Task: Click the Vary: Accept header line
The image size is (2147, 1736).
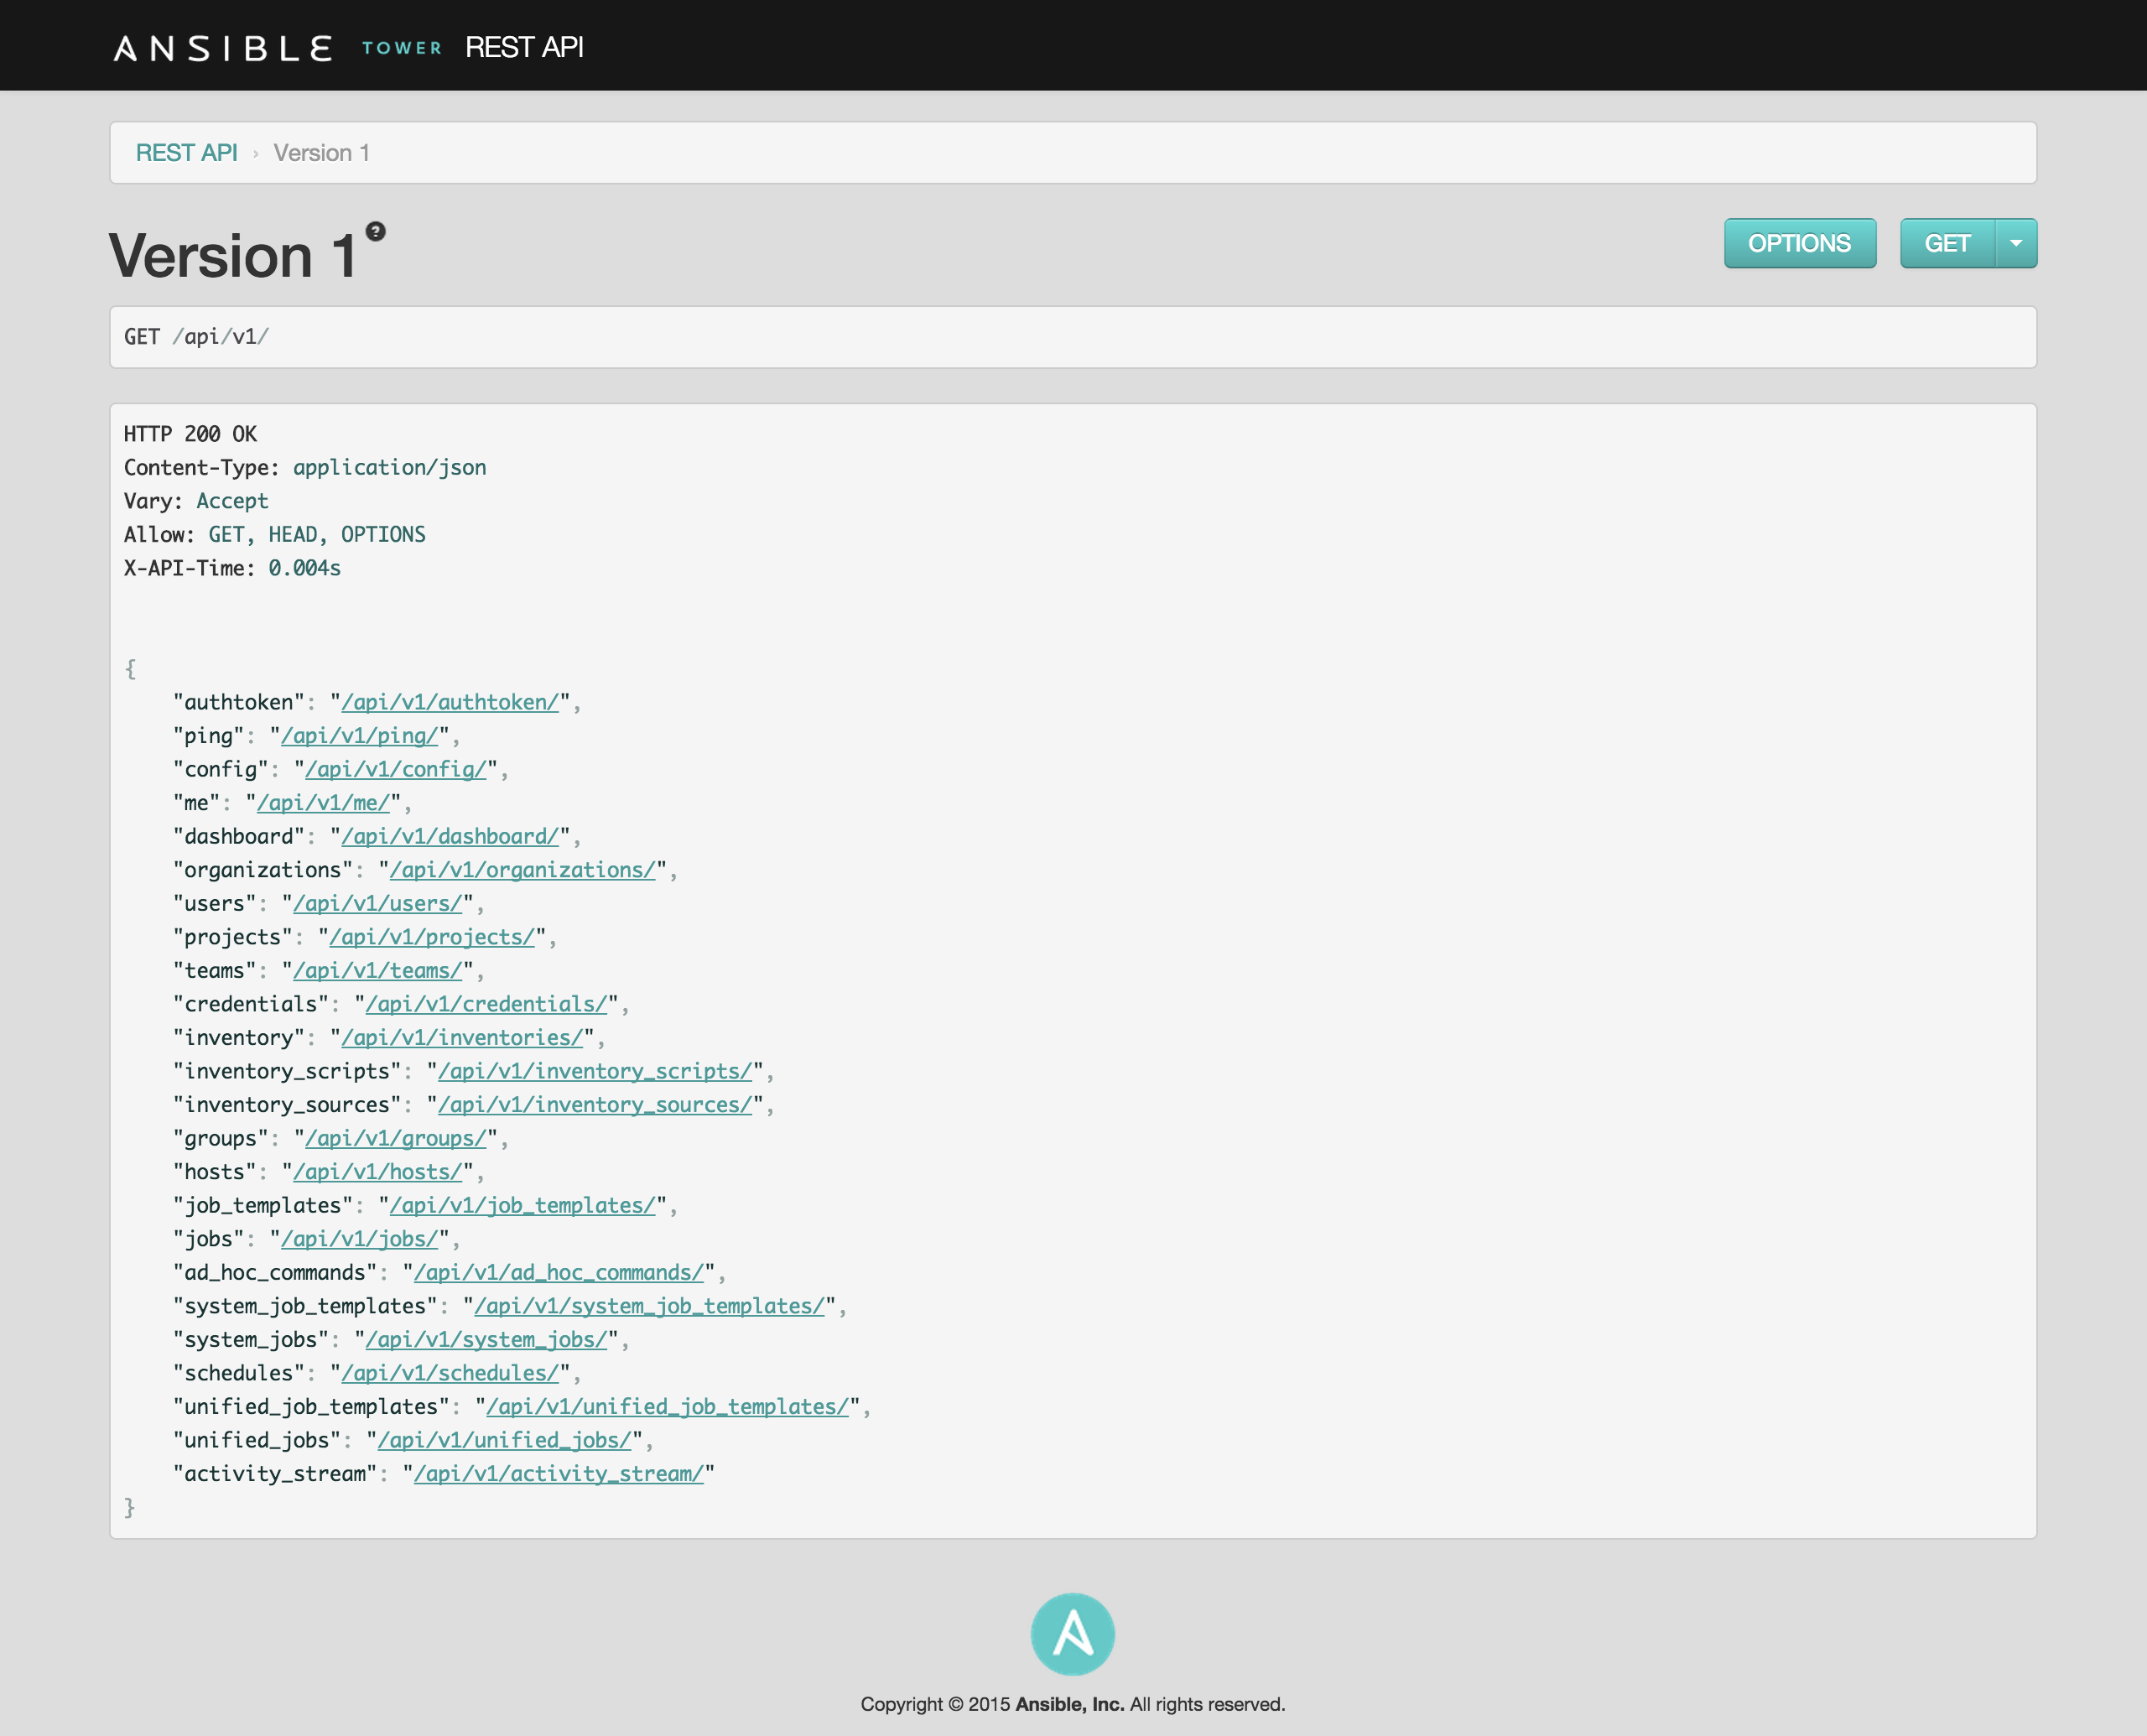Action: click(x=196, y=501)
